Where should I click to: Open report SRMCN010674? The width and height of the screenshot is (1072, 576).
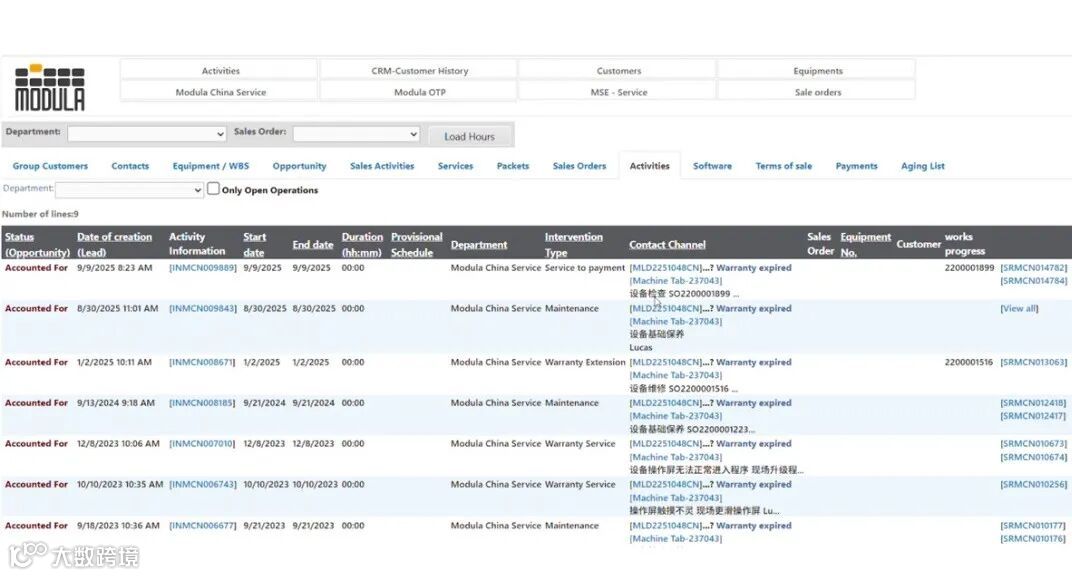(1033, 457)
